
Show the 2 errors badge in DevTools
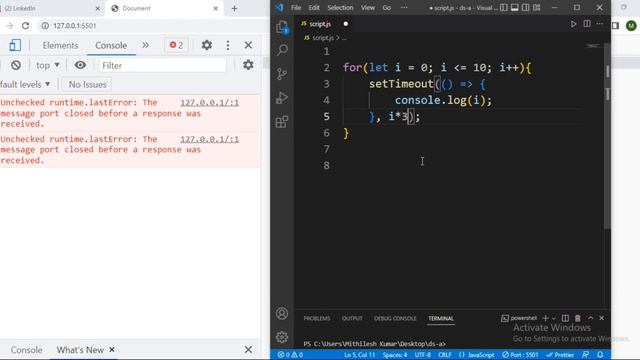coord(176,45)
